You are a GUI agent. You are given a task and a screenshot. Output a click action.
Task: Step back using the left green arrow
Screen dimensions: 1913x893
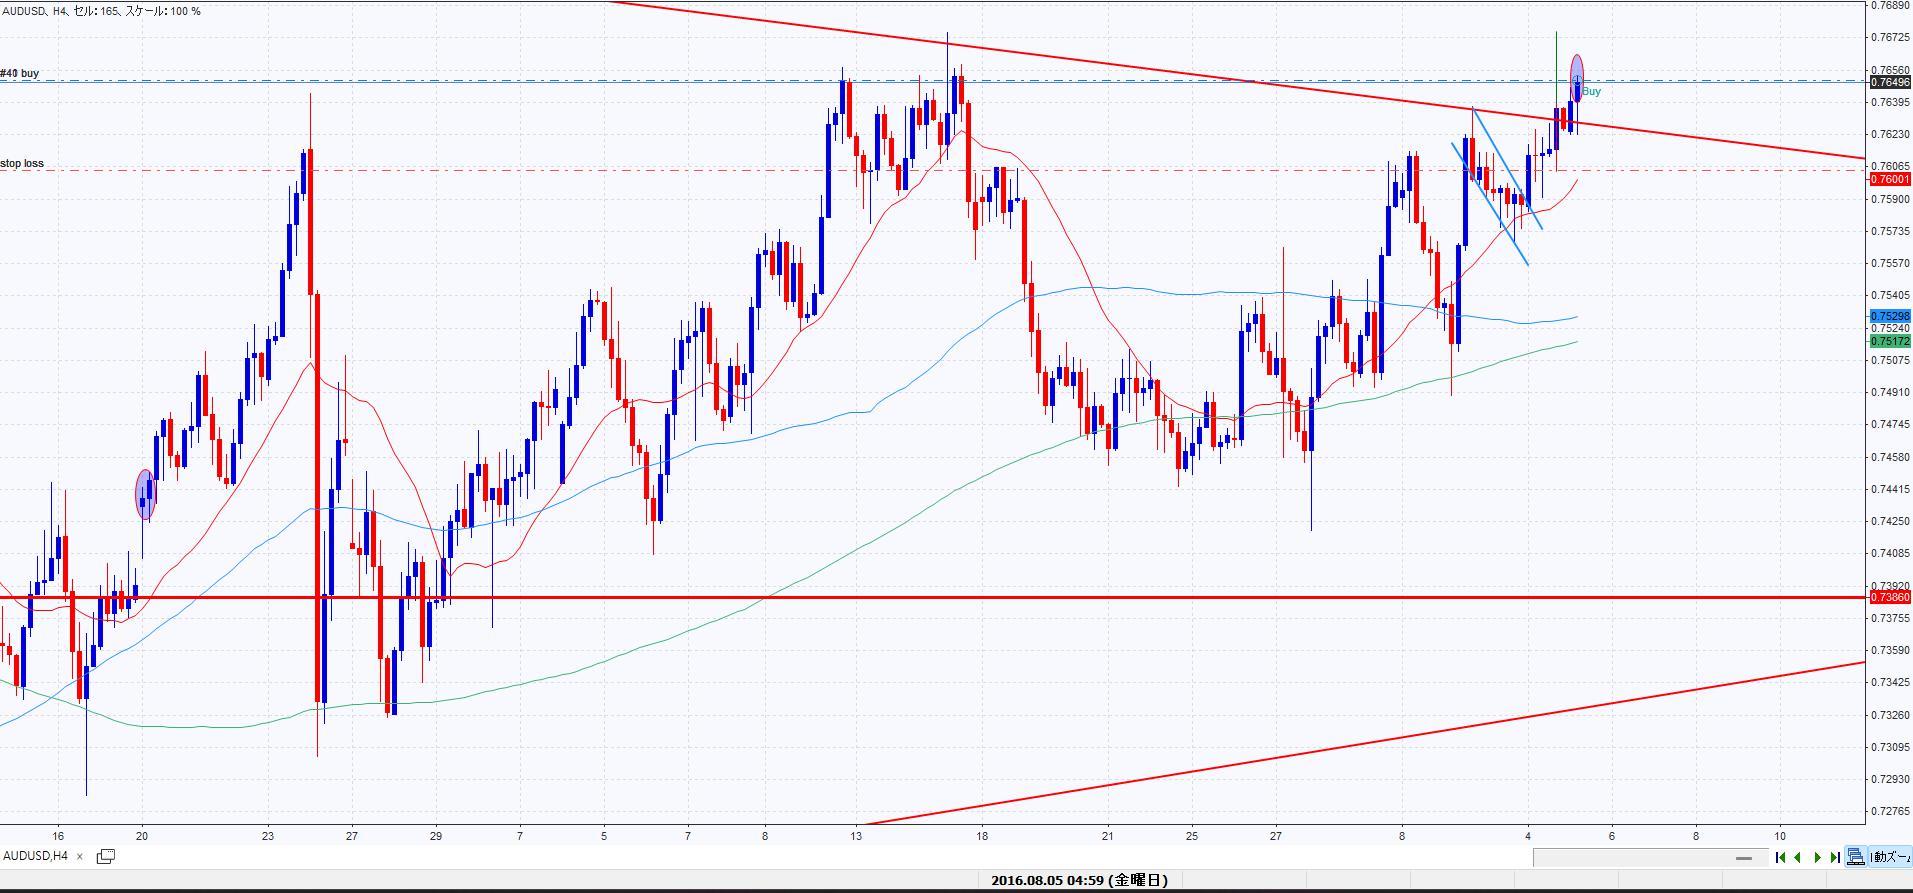click(1798, 857)
